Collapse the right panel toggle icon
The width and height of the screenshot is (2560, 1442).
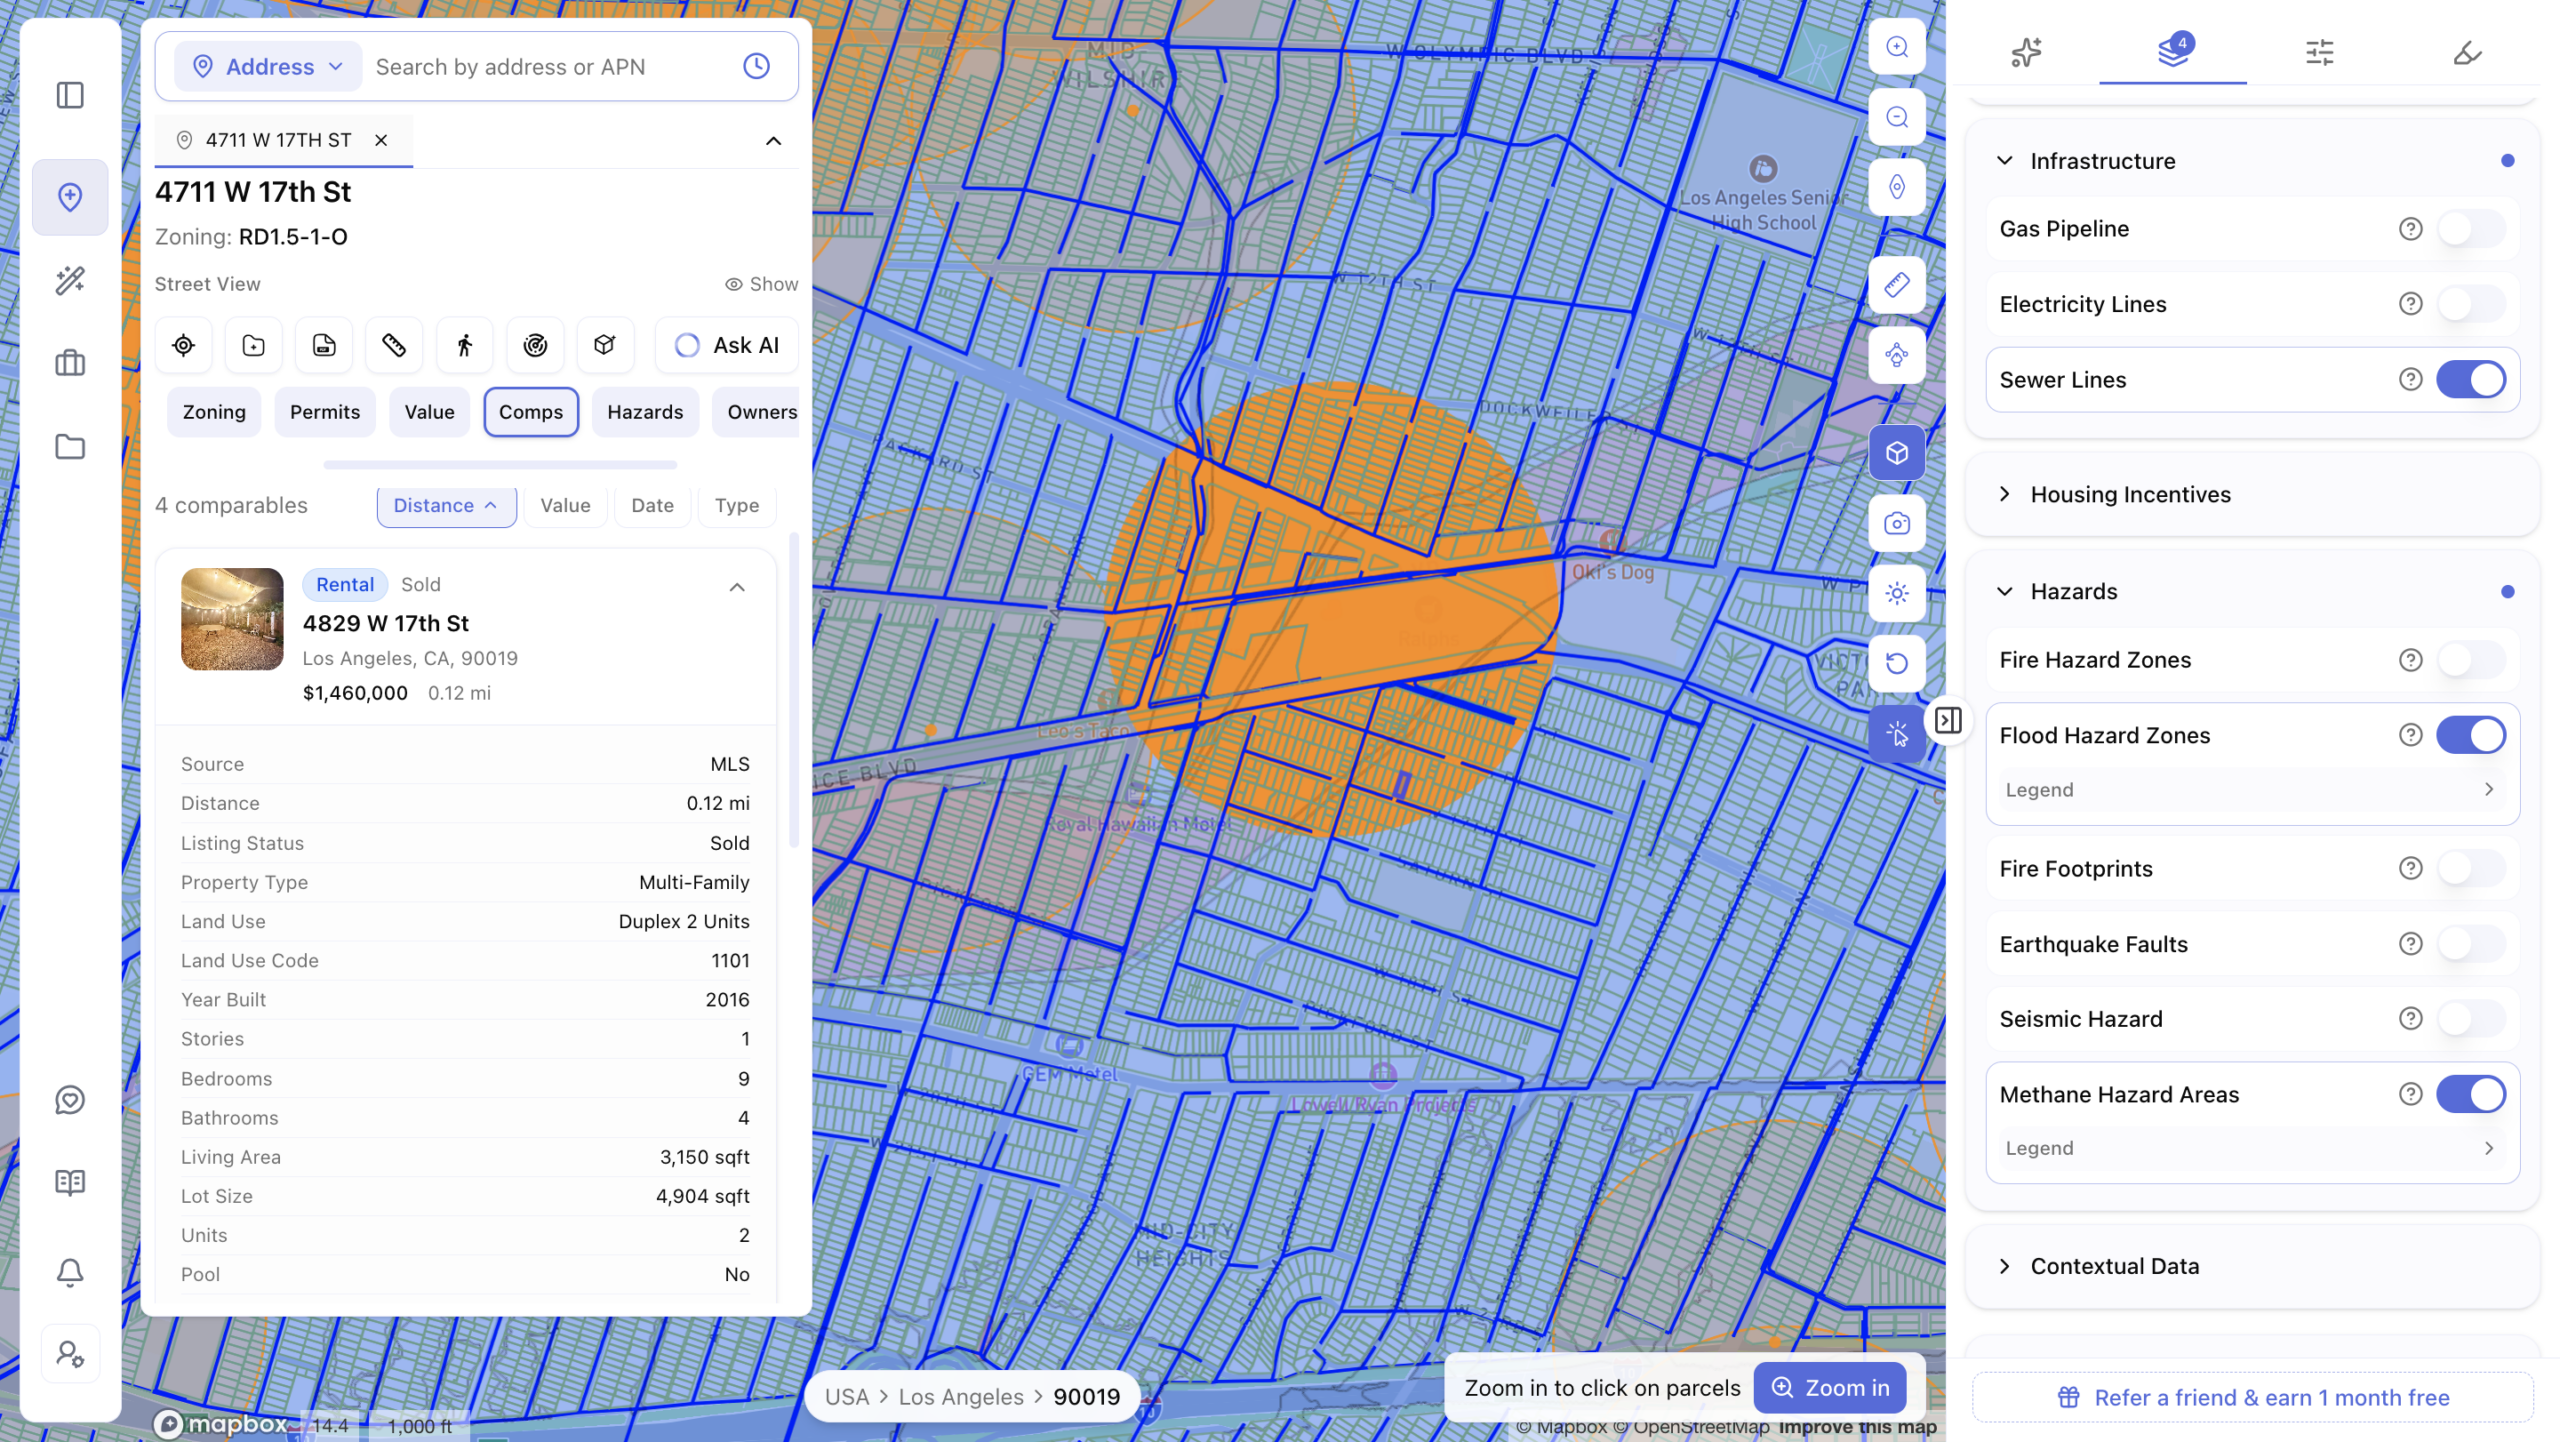pos(1948,720)
